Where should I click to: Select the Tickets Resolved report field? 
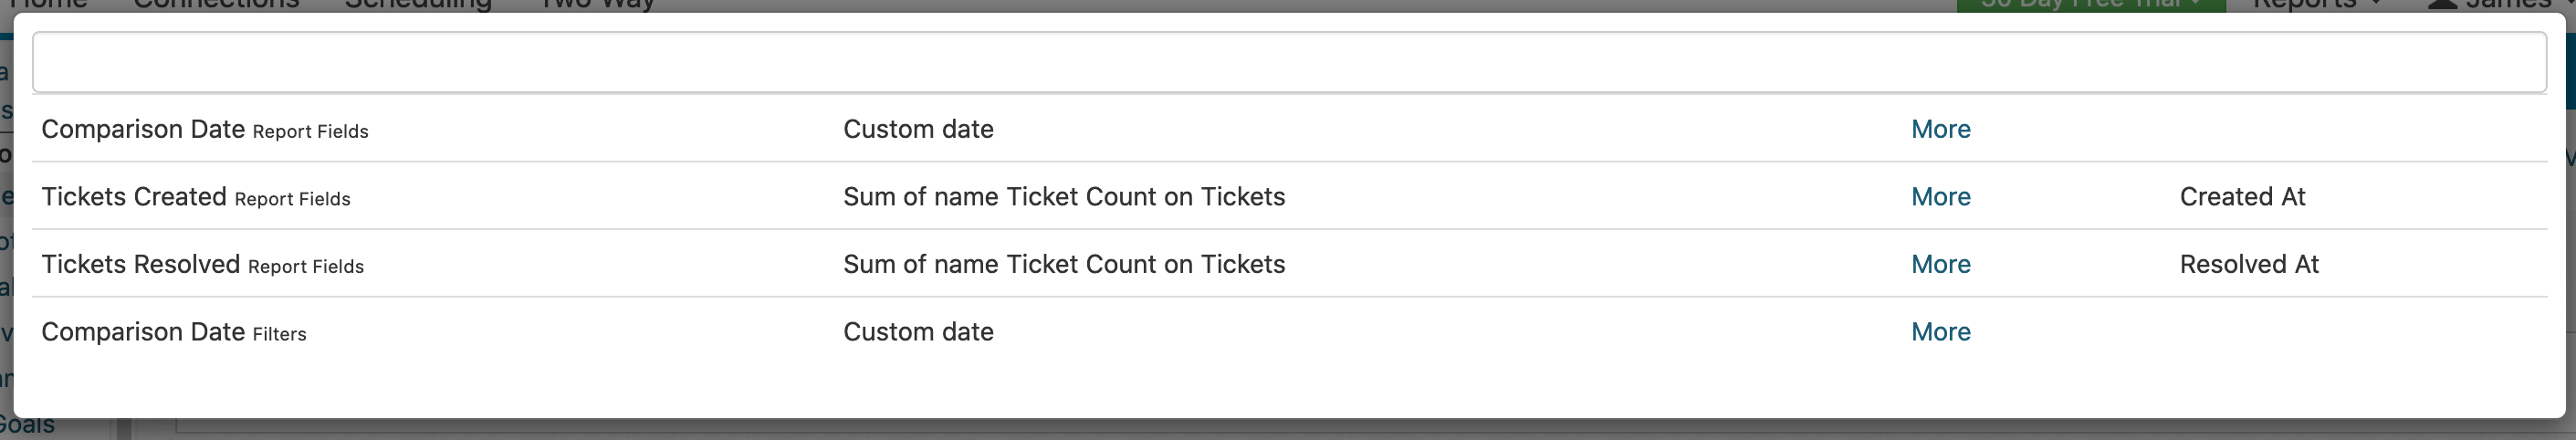coord(141,265)
